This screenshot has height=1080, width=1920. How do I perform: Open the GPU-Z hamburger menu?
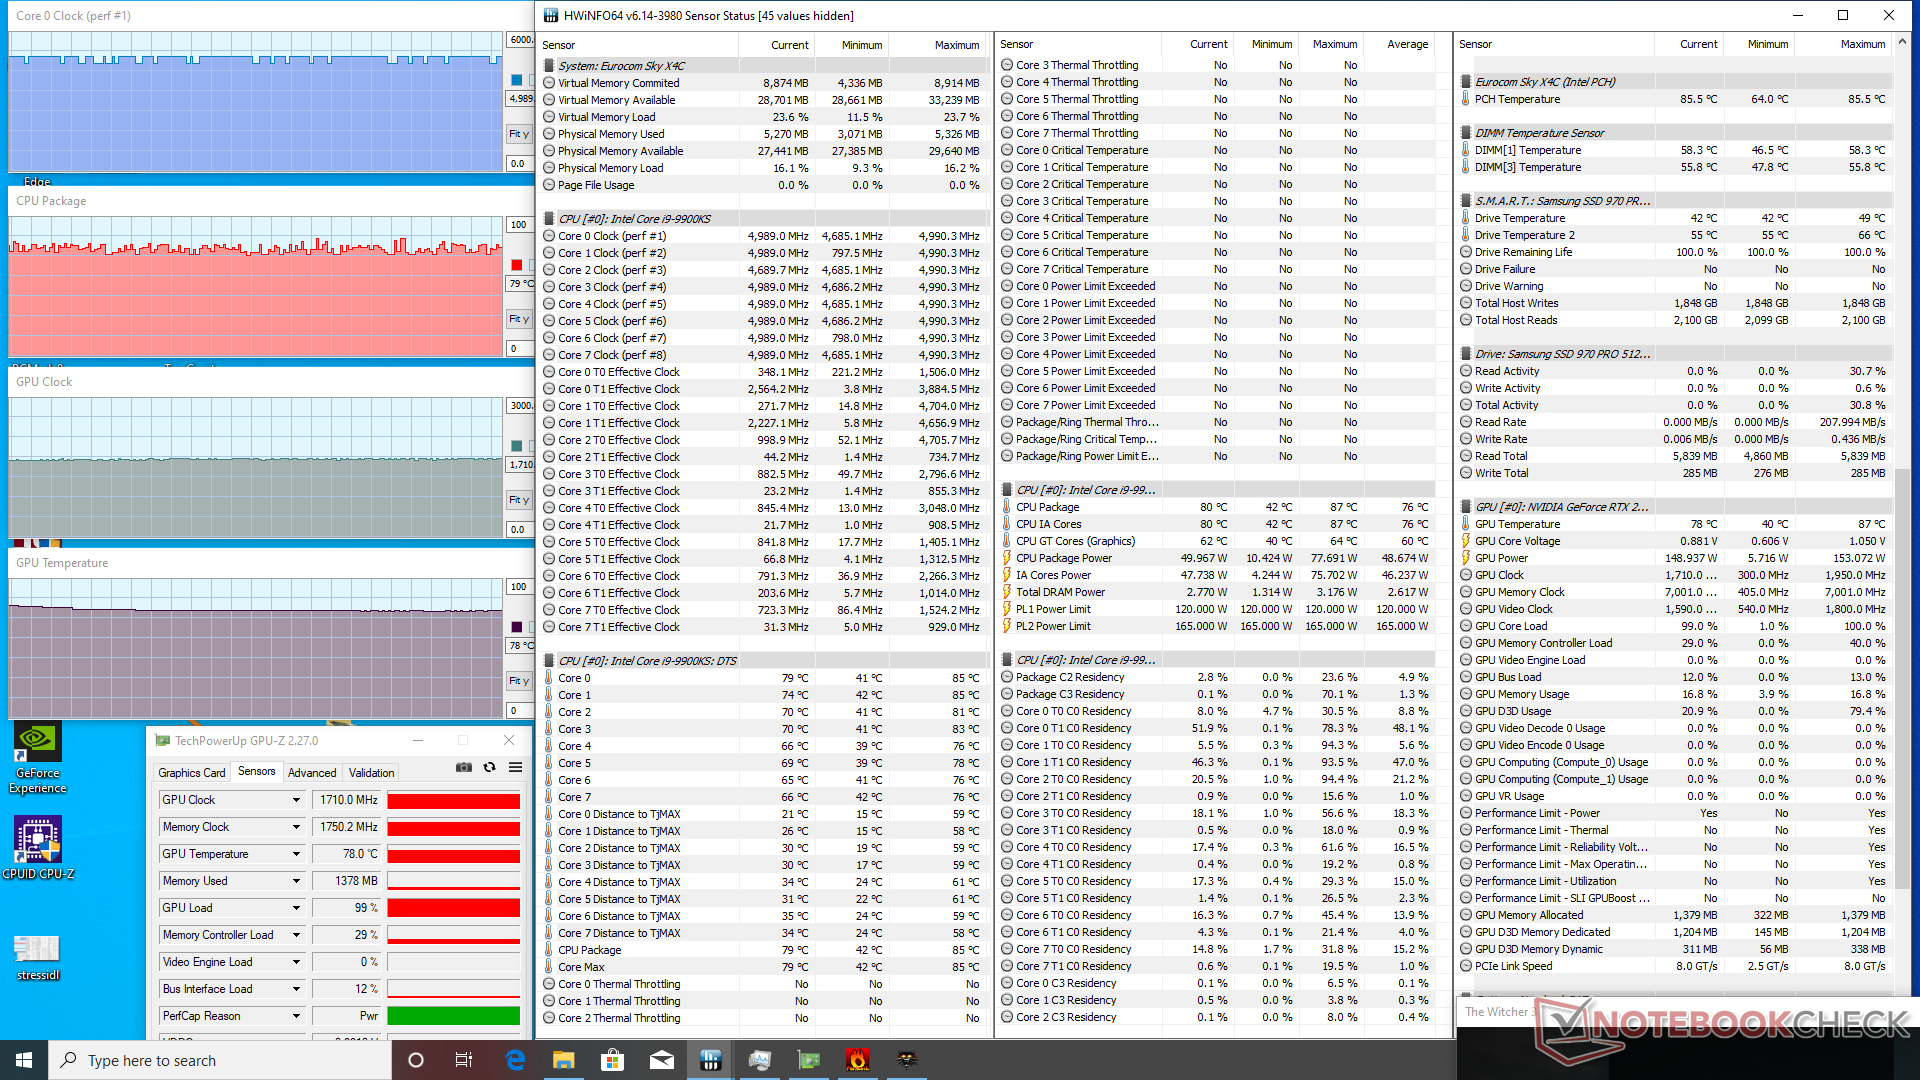click(515, 767)
